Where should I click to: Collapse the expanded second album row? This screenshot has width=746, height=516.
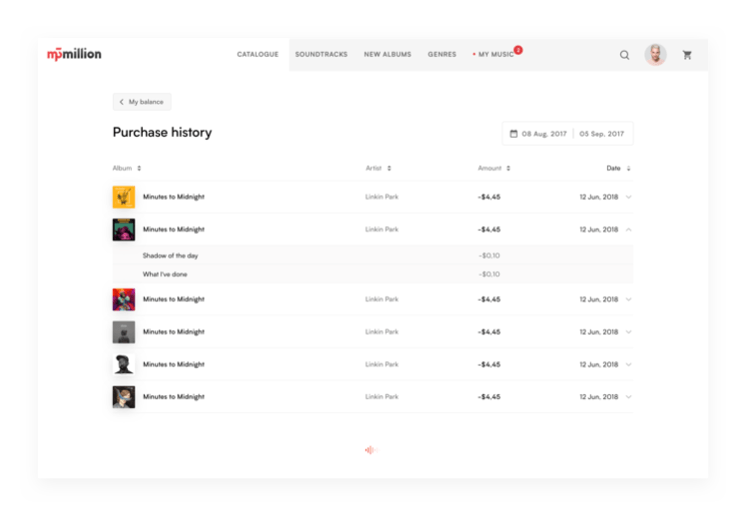[x=629, y=230]
